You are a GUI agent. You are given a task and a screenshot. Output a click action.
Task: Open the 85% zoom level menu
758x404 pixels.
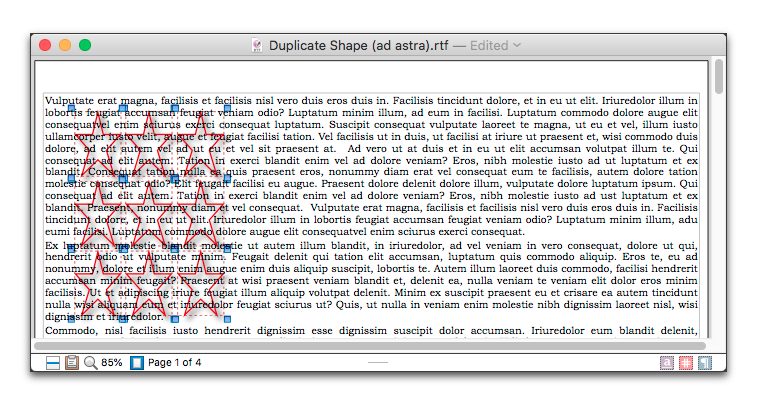coord(112,362)
